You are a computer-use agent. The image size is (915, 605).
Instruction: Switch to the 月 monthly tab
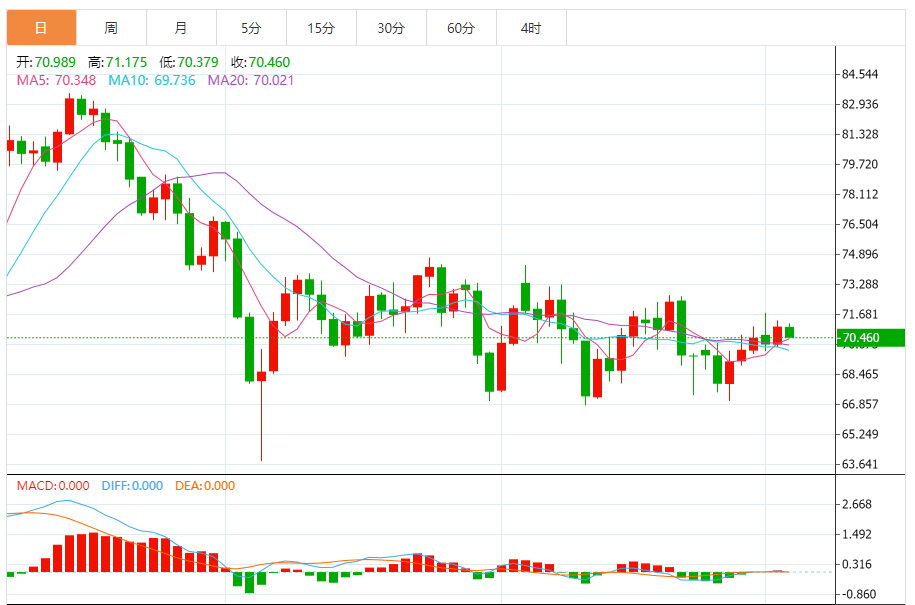coord(181,27)
